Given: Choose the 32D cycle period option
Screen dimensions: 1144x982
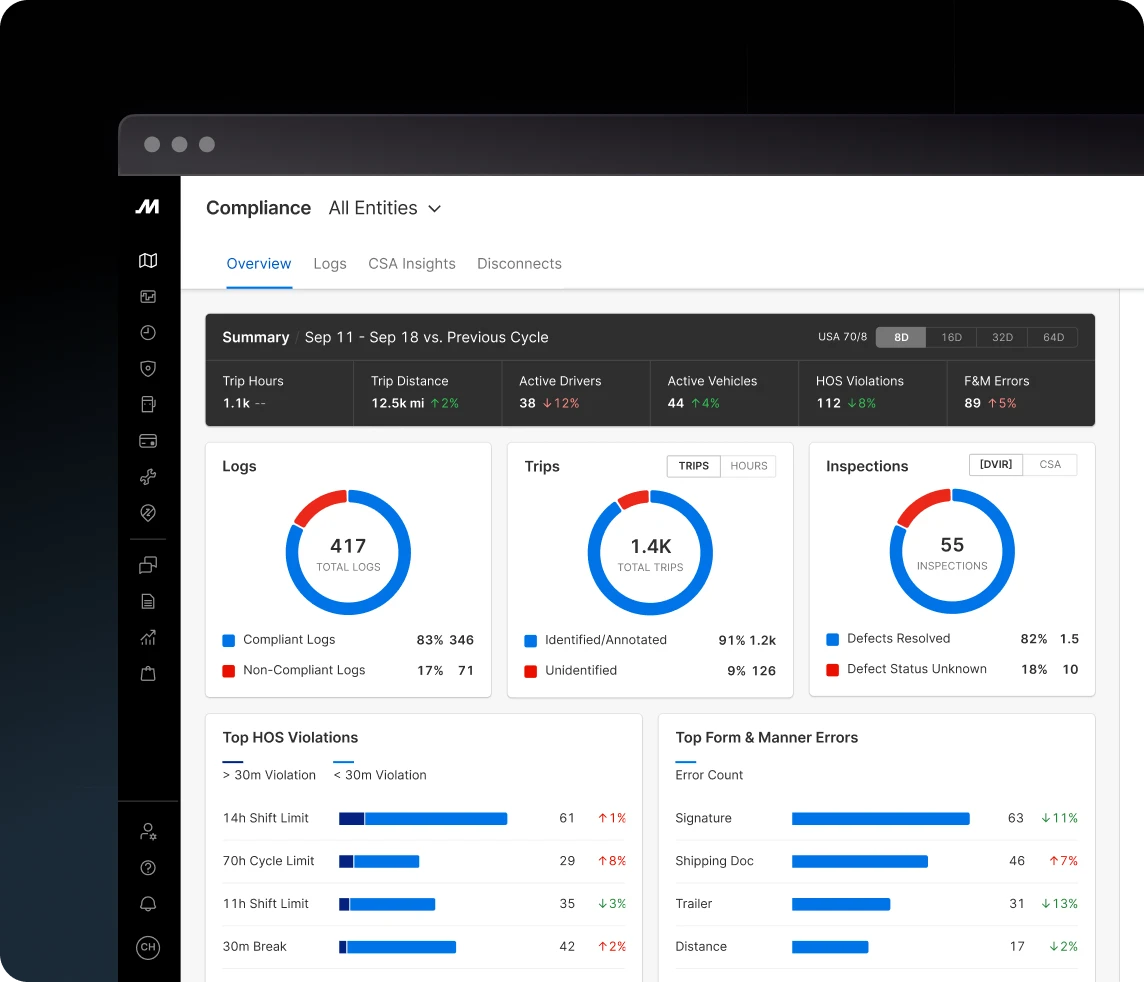Looking at the screenshot, I should coord(1002,338).
